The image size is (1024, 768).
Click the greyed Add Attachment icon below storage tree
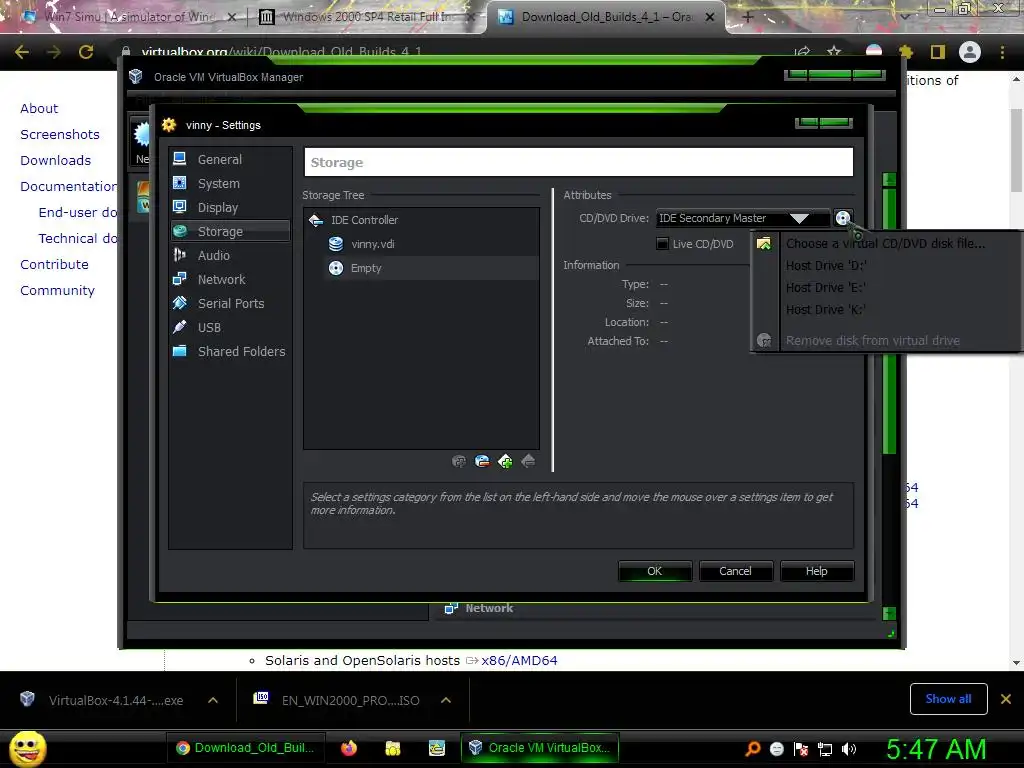tap(459, 462)
